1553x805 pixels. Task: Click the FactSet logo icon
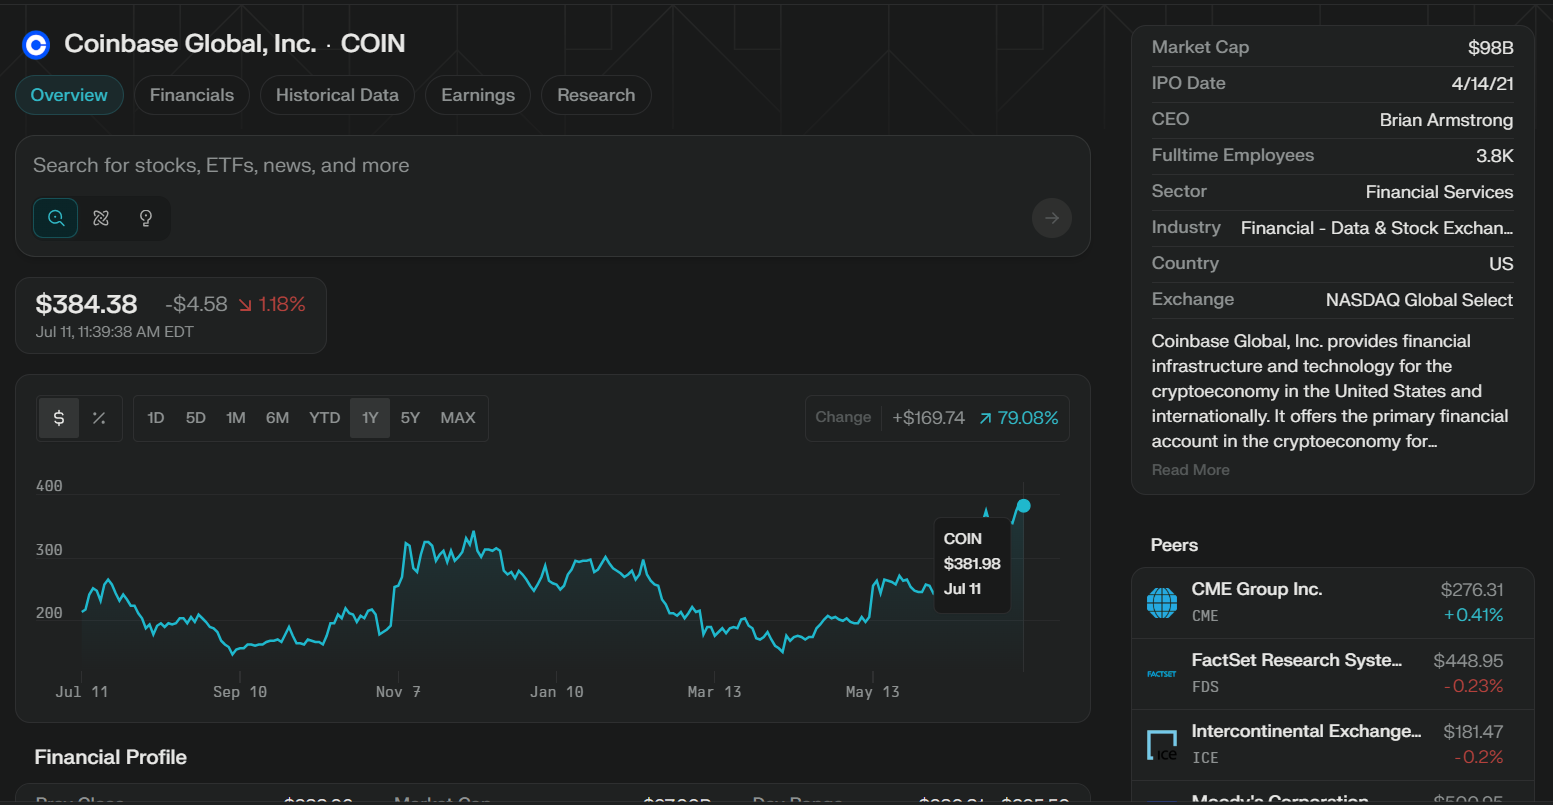tap(1162, 674)
